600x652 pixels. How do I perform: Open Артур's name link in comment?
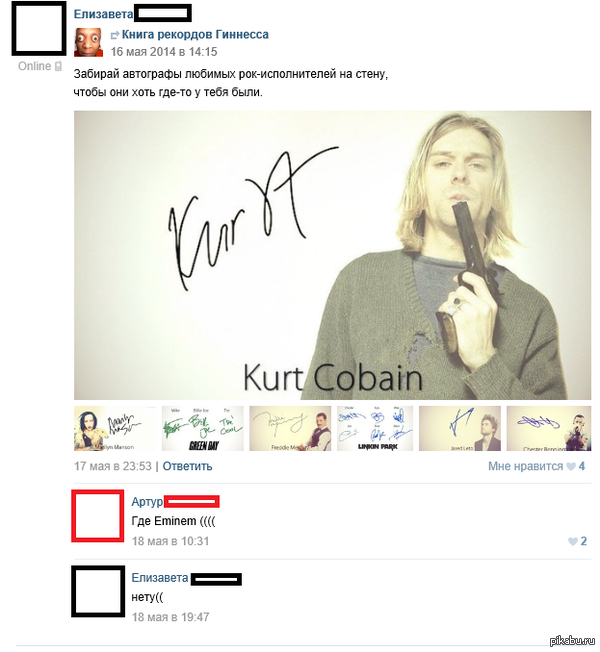point(147,502)
